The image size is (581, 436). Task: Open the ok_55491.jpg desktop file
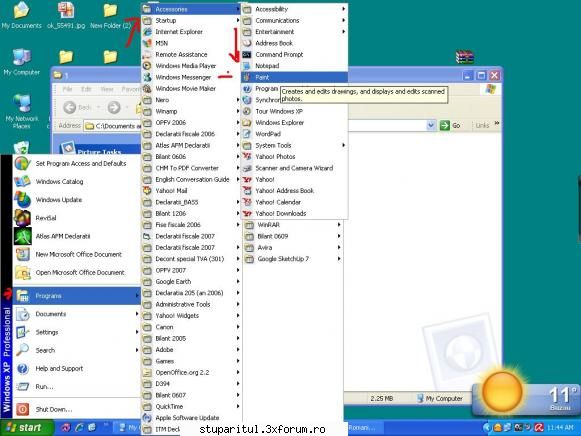[x=66, y=16]
